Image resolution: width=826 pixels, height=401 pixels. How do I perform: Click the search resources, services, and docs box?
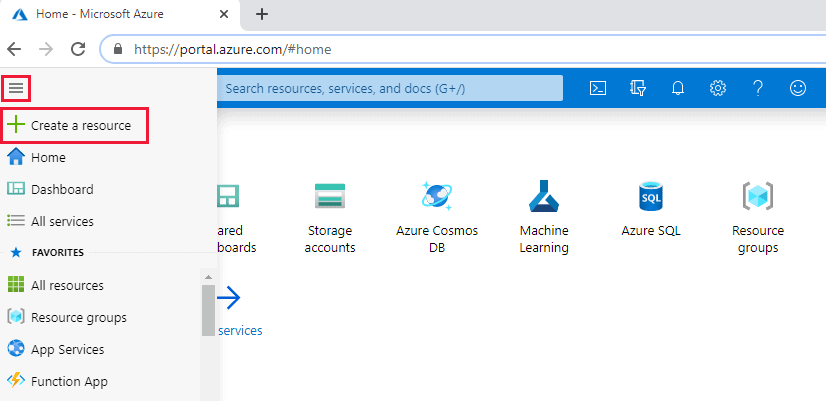[x=390, y=88]
